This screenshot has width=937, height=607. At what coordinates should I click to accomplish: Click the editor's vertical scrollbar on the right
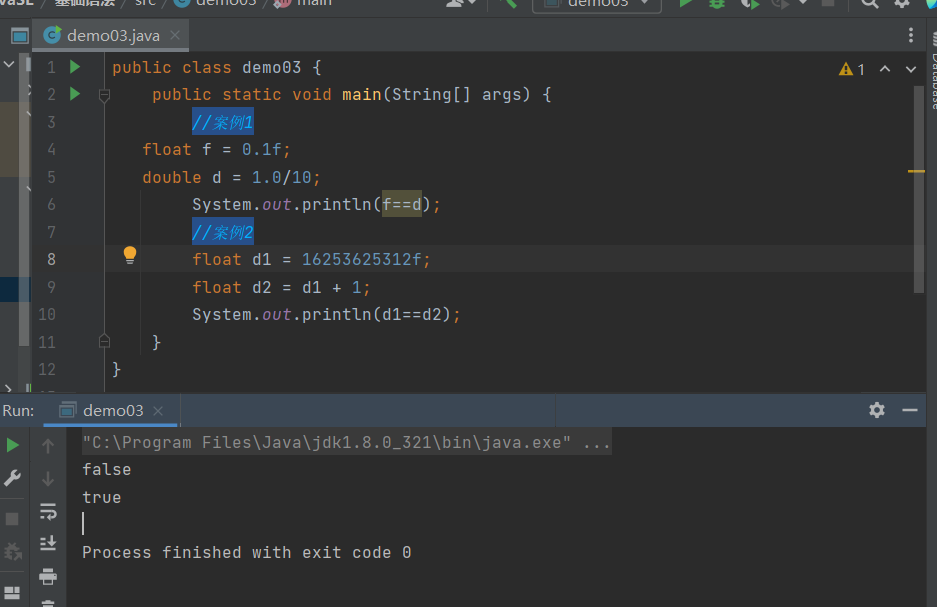click(x=919, y=190)
